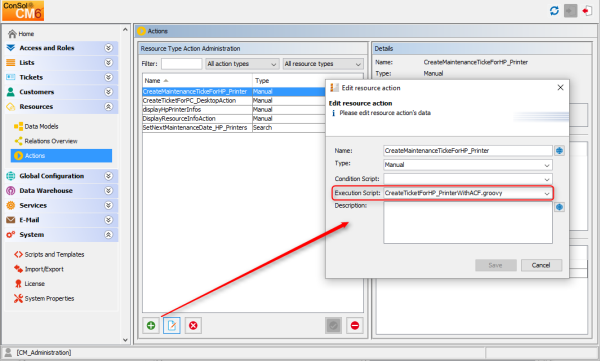Click the green add action icon
This screenshot has height=361, width=600.
(x=151, y=325)
